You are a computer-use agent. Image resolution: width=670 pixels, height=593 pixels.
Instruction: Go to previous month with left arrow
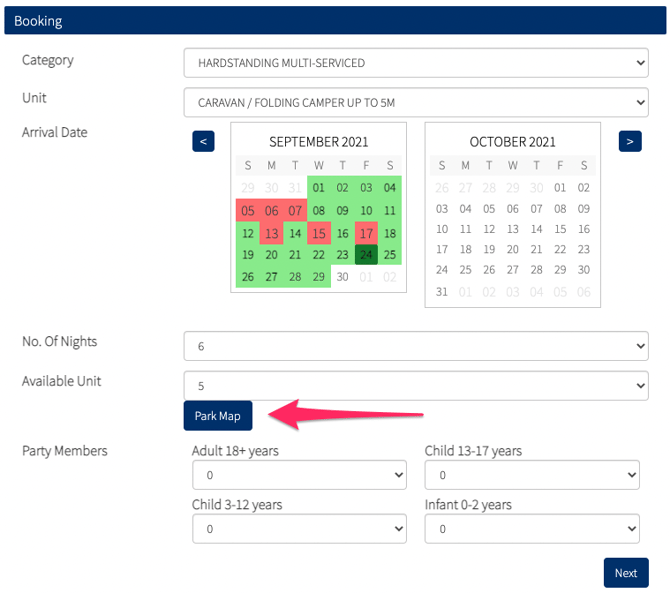pyautogui.click(x=203, y=141)
